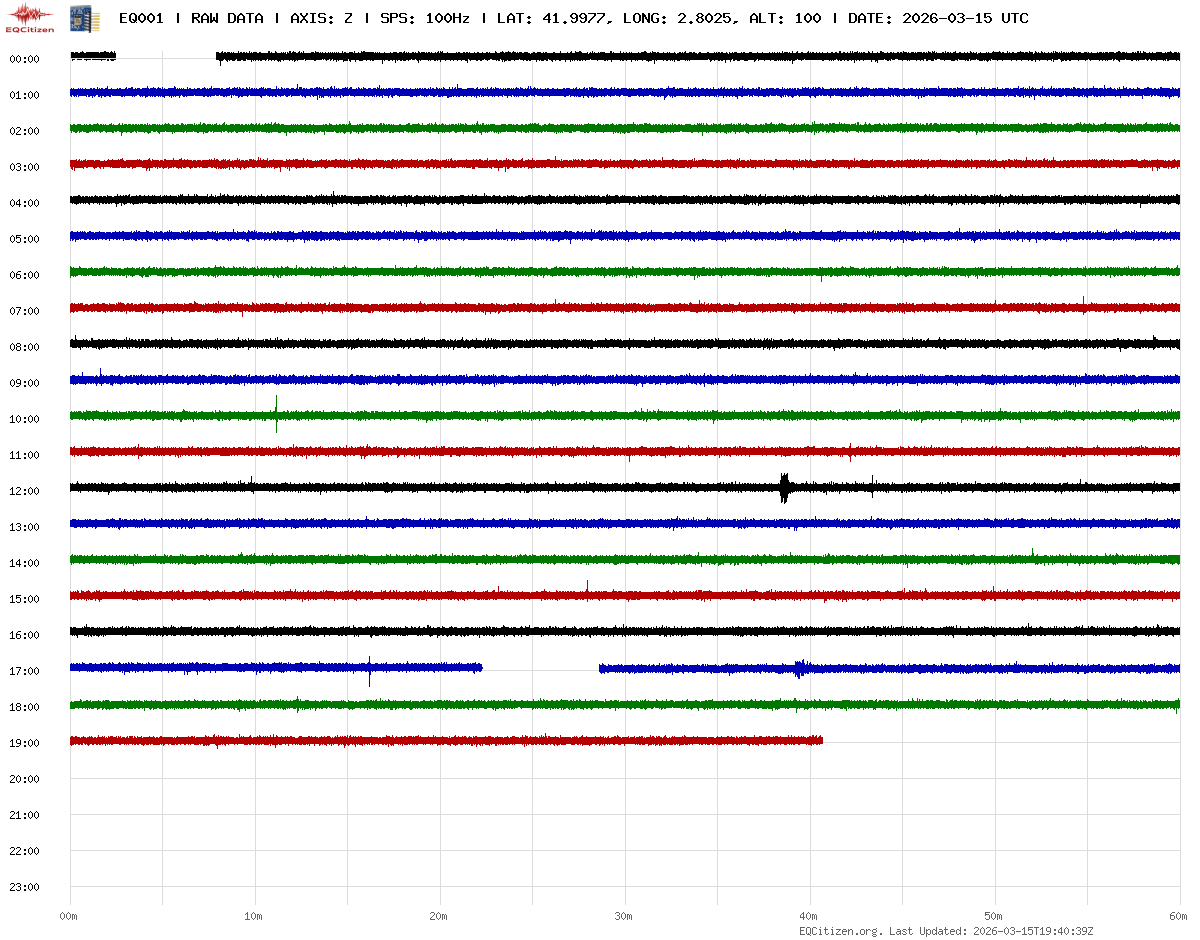1200x940 pixels.
Task: Click the data gap in the 17:00 blue trace
Action: tap(540, 667)
